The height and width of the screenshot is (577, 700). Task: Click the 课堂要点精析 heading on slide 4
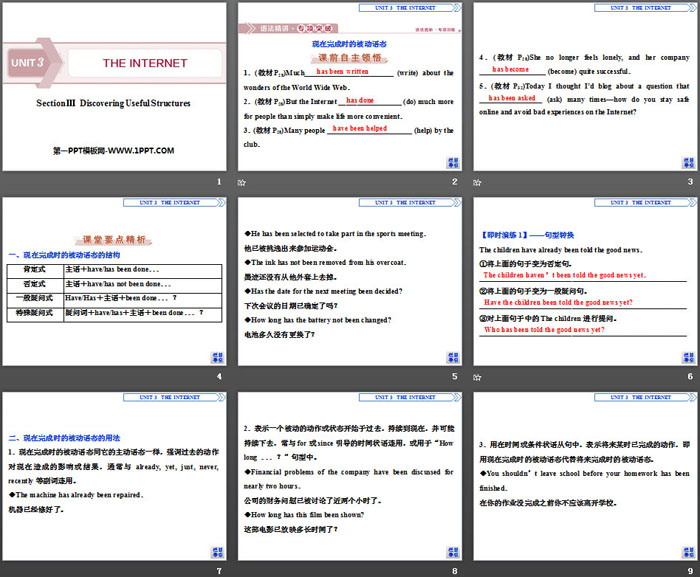(x=112, y=240)
